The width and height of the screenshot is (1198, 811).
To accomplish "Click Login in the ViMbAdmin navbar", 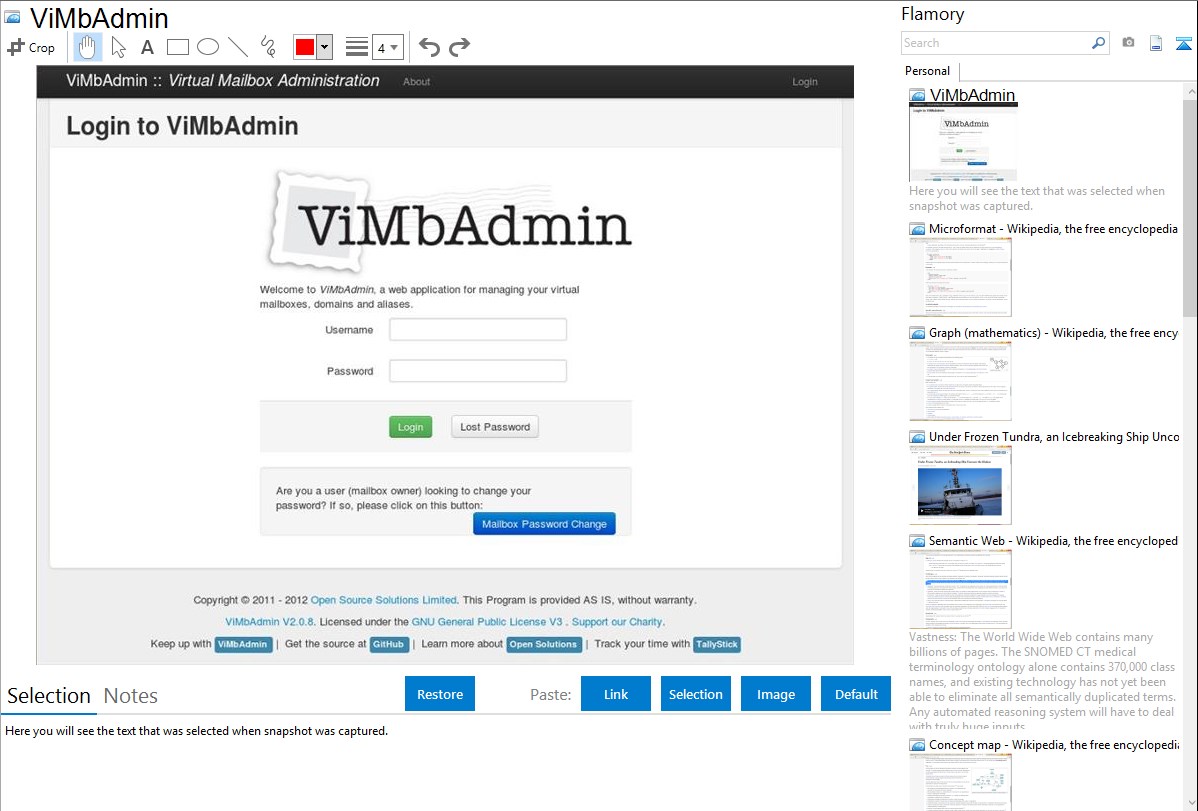I will (805, 82).
